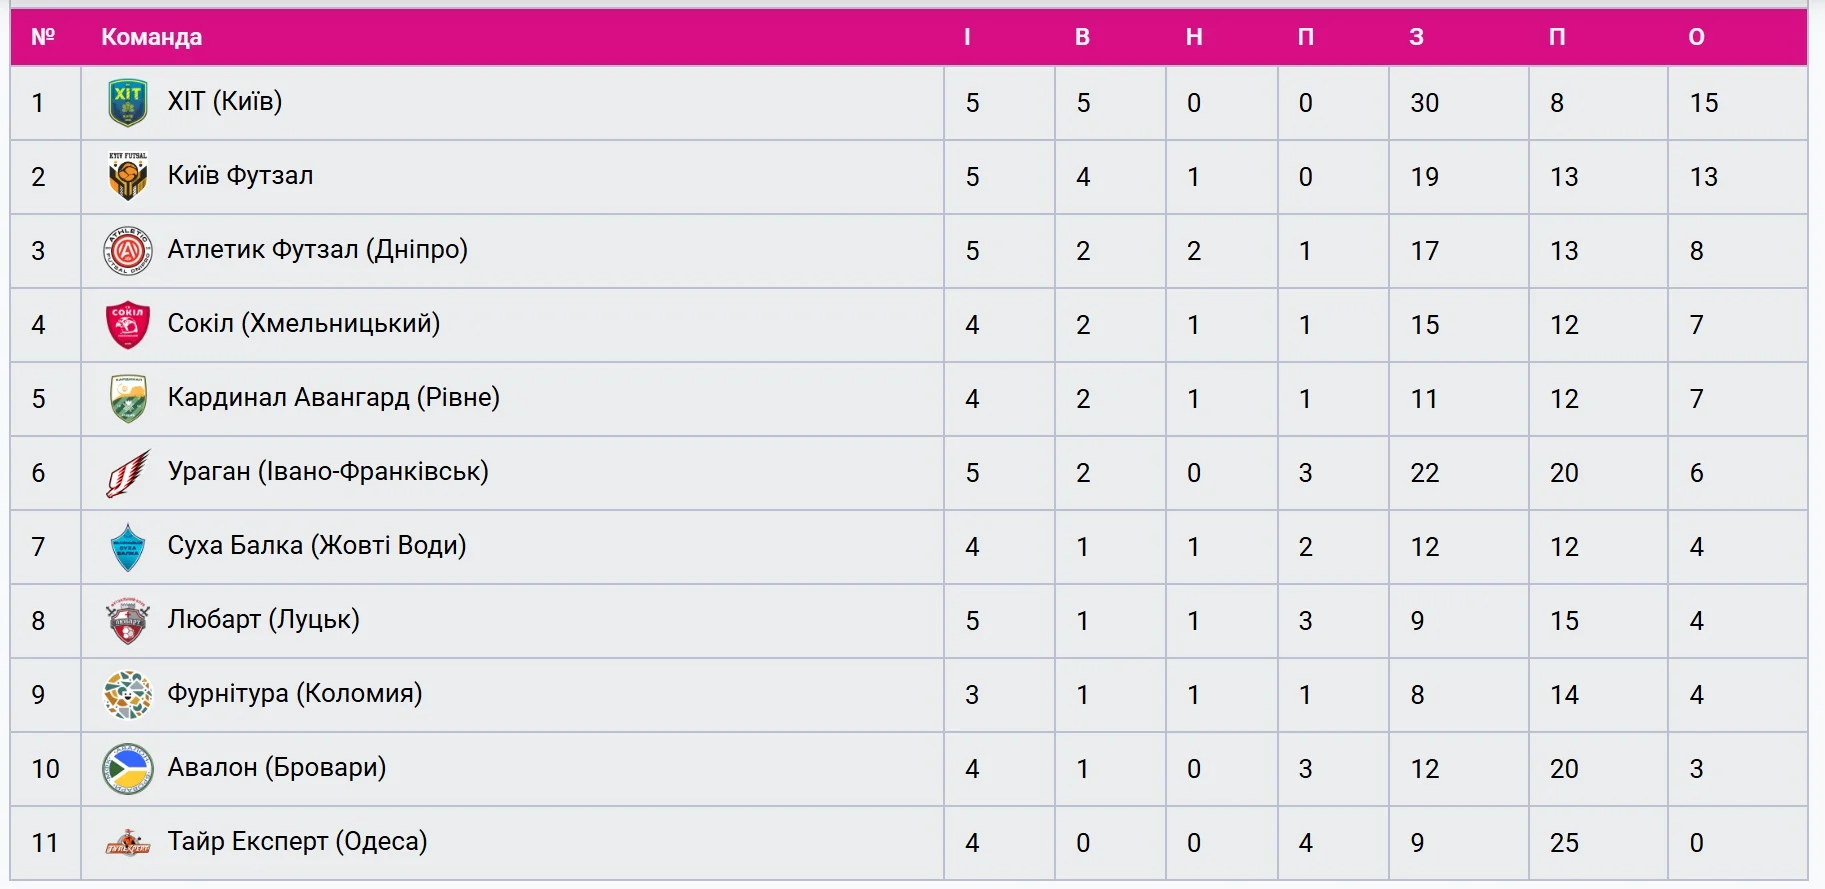Image resolution: width=1825 pixels, height=889 pixels.
Task: Click the О points column header
Action: (1696, 37)
